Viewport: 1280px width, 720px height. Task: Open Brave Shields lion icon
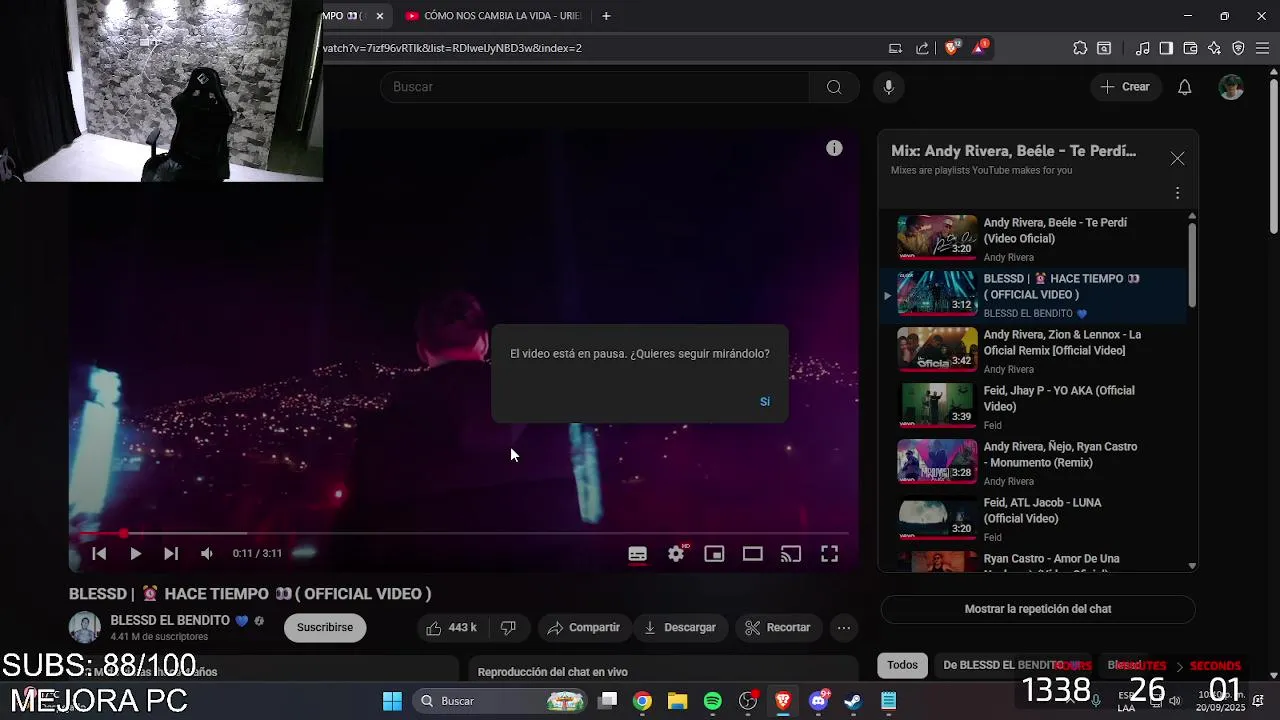pyautogui.click(x=952, y=47)
